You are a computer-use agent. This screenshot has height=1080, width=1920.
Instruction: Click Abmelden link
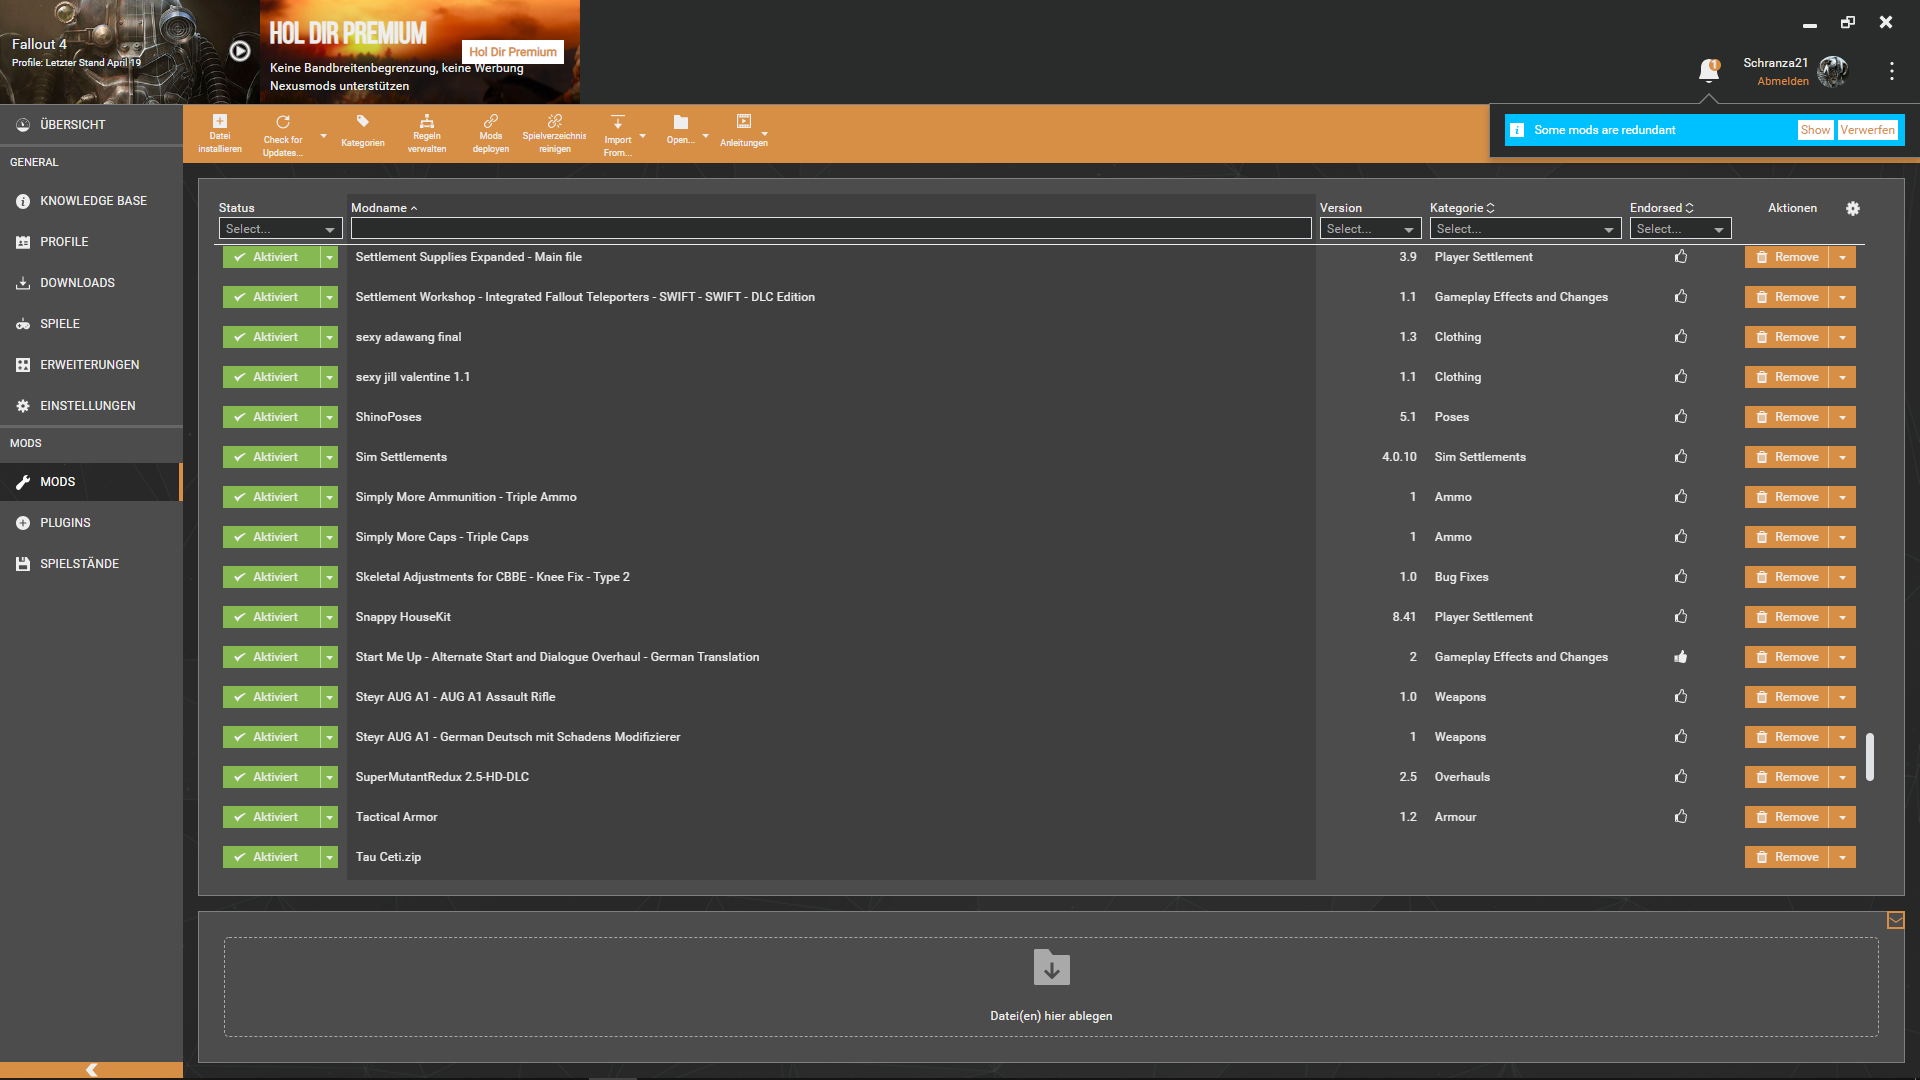pyautogui.click(x=1783, y=81)
